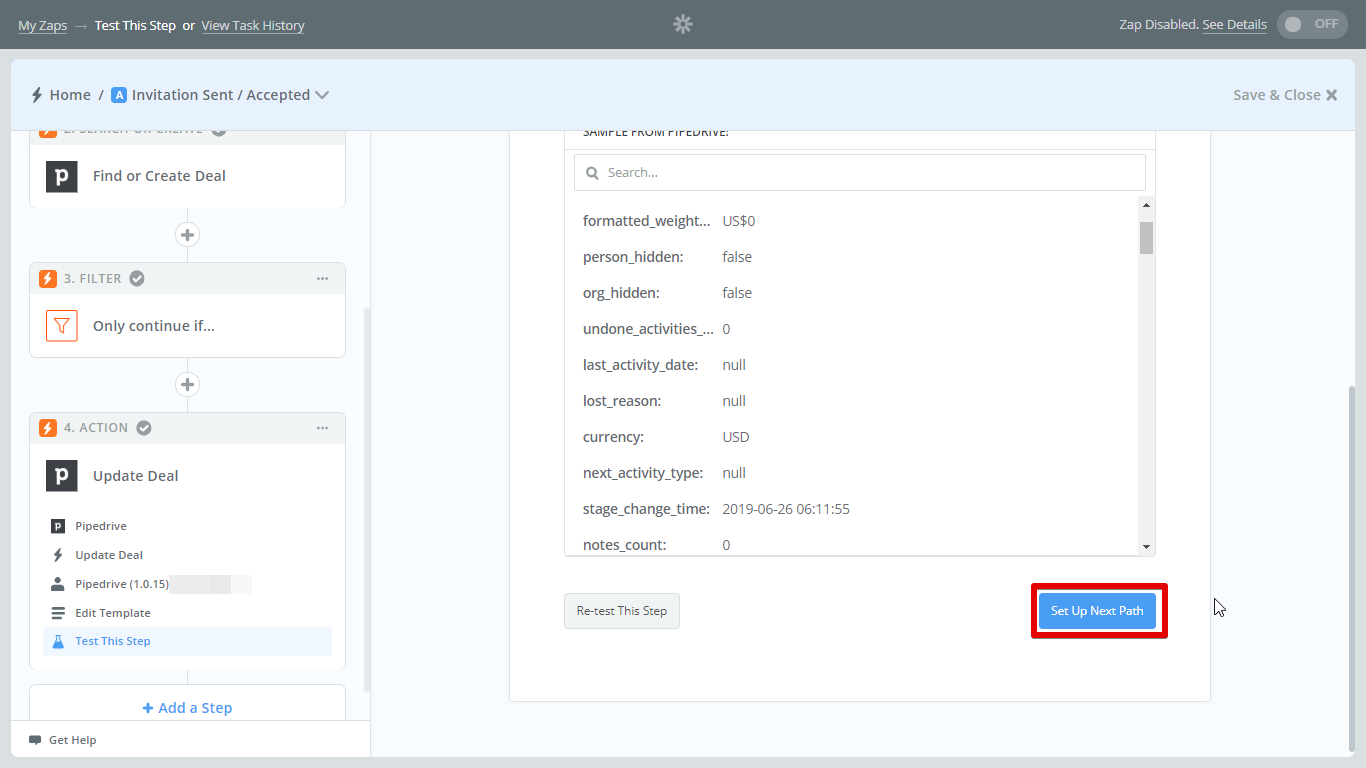The width and height of the screenshot is (1366, 768).
Task: Open the Pipedrive (1.0.15) account substep
Action: (187, 584)
